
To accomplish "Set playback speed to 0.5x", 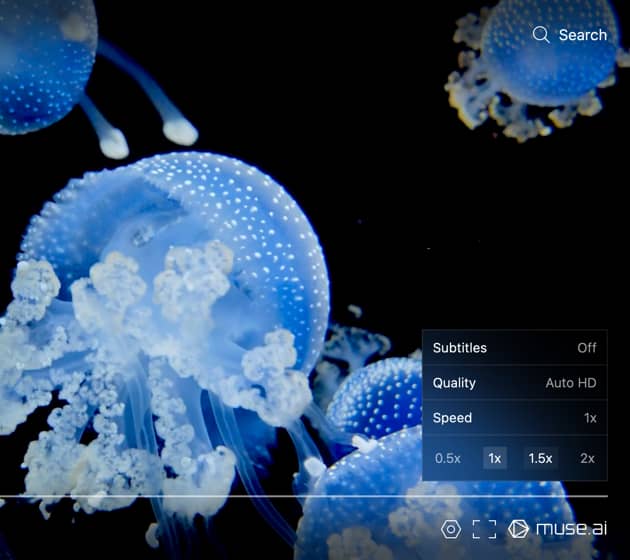I will (447, 458).
